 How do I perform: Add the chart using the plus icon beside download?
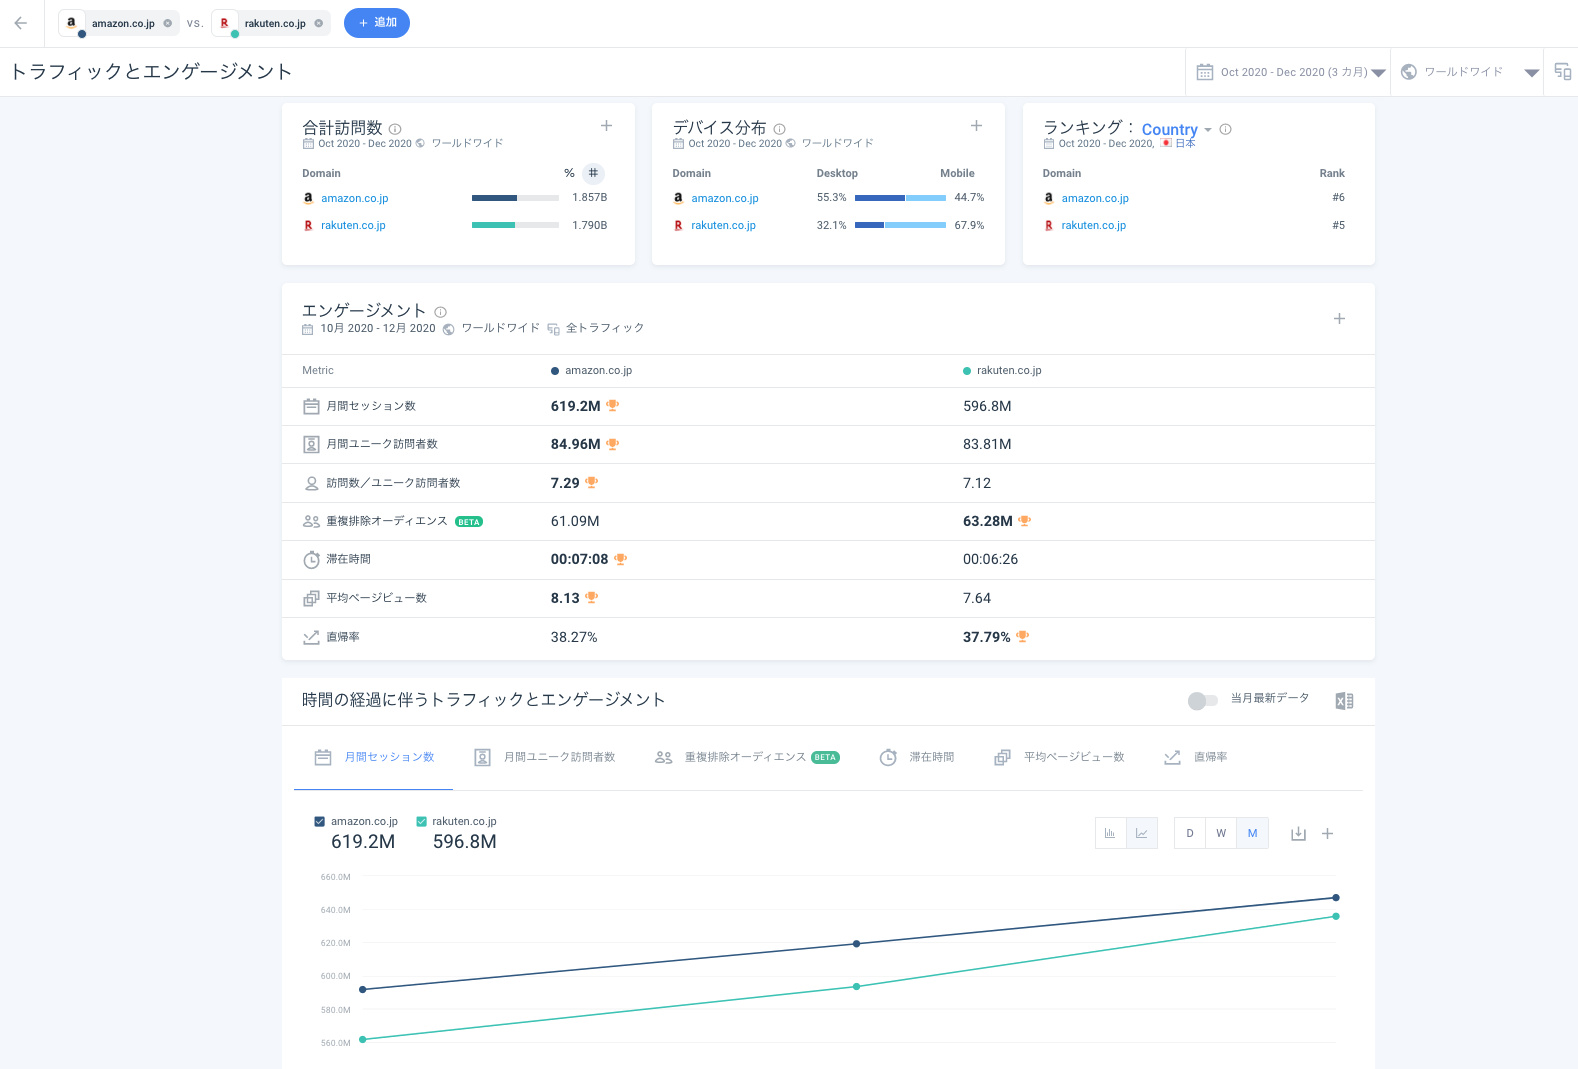(1327, 833)
